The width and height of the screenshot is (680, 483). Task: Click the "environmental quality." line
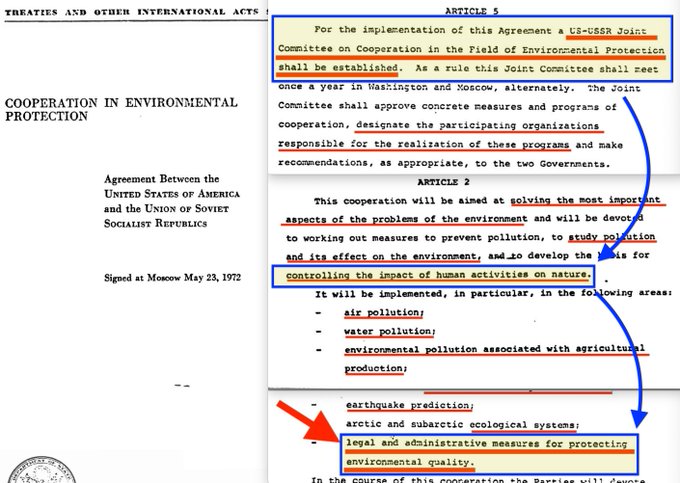pos(410,462)
